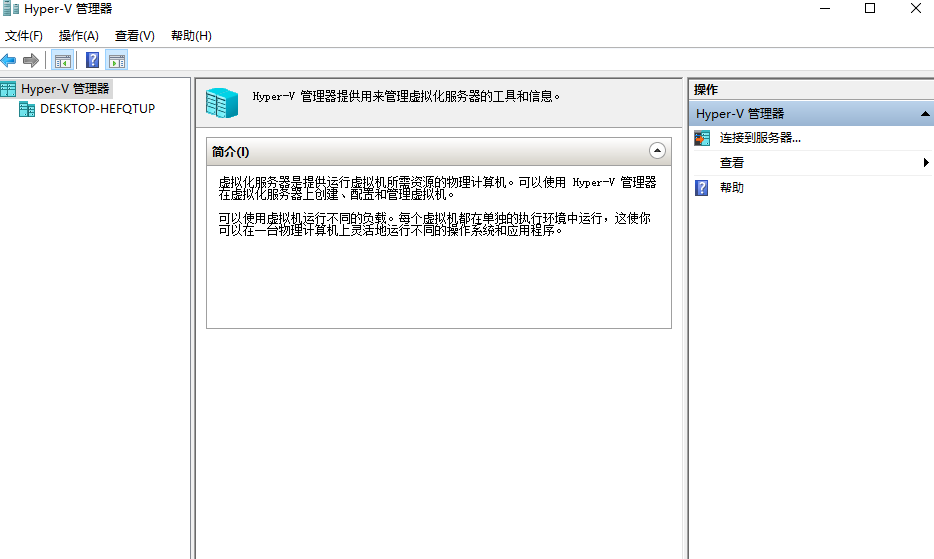The height and width of the screenshot is (559, 934).
Task: Click the 简介(I) section header
Action: coord(439,151)
